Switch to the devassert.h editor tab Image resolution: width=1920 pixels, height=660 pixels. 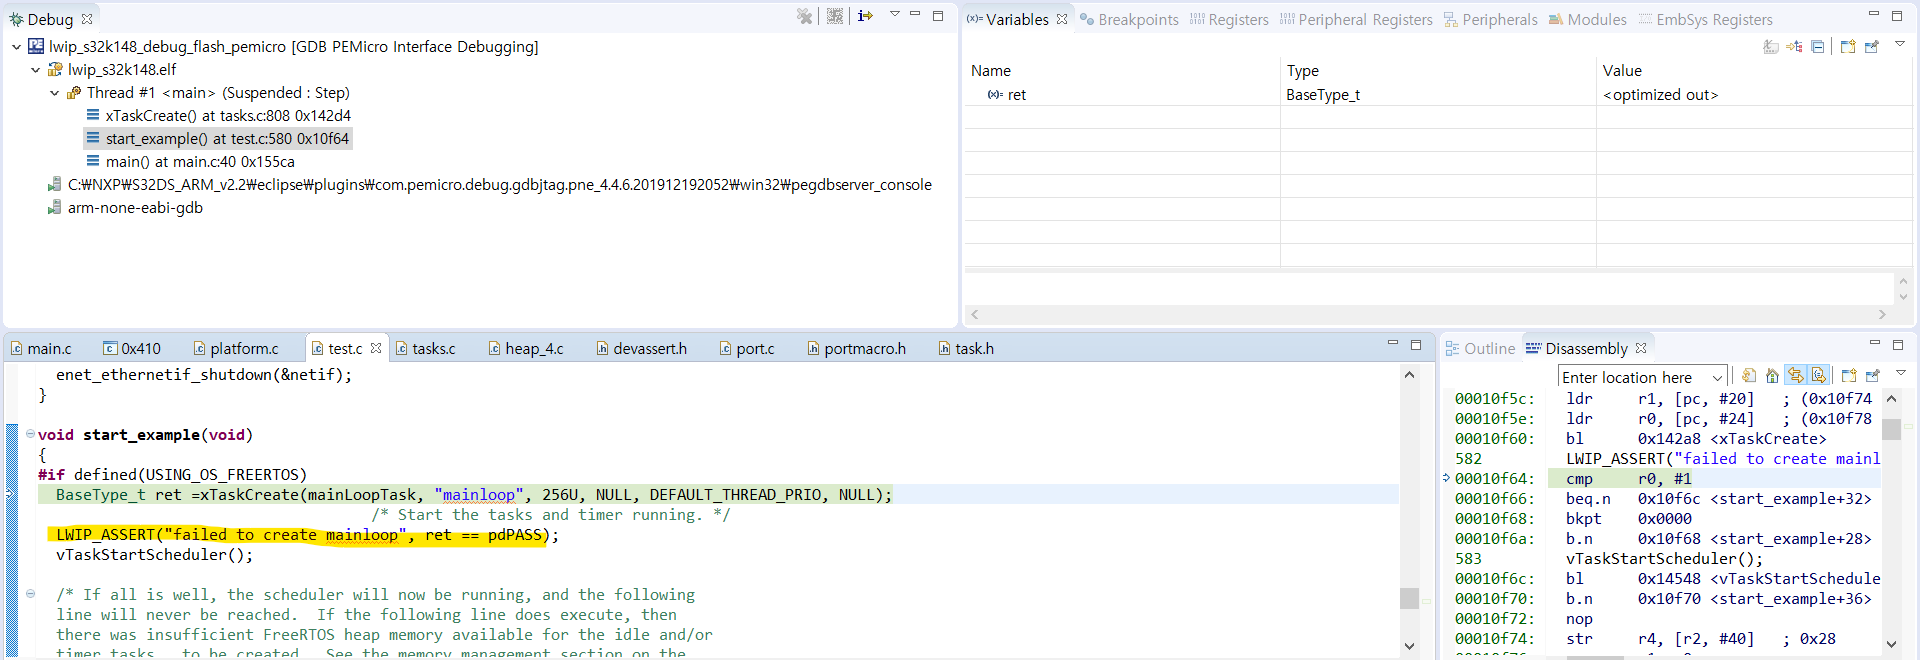642,349
